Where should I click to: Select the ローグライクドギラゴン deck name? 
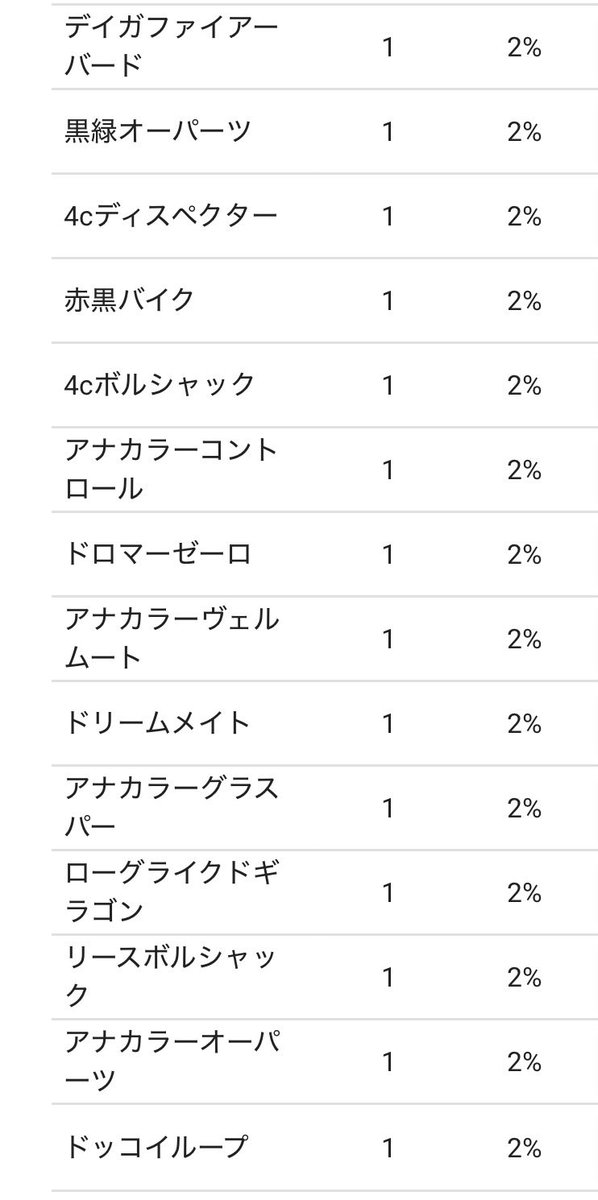click(x=171, y=892)
